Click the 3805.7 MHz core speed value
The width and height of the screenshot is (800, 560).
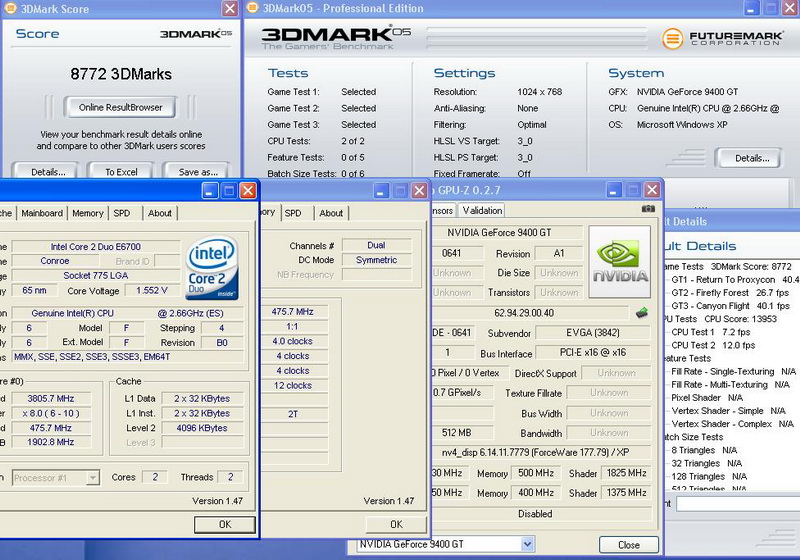click(x=51, y=398)
